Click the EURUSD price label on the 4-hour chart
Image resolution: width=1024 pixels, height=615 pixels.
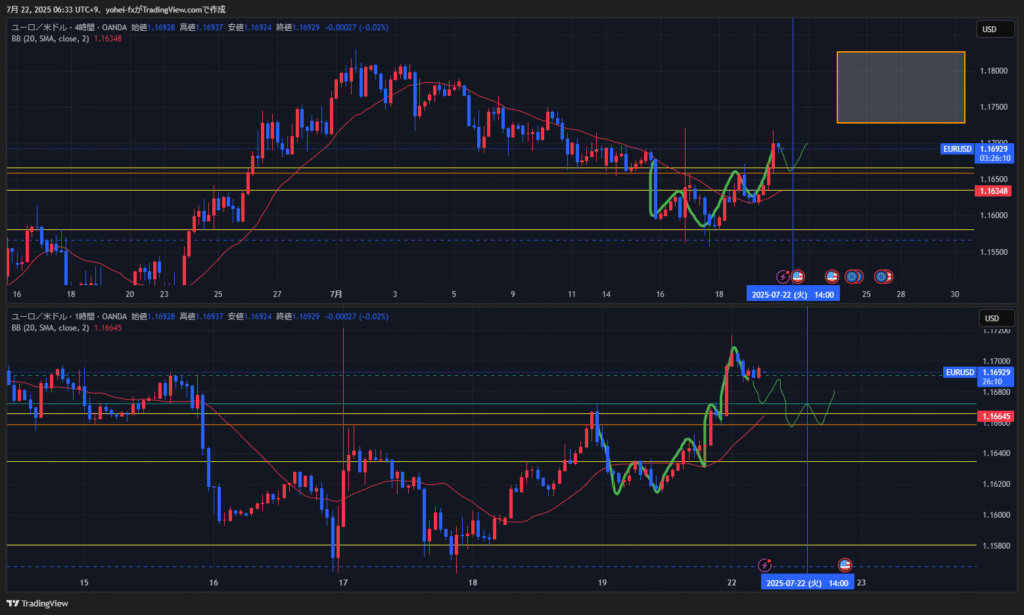[x=957, y=149]
